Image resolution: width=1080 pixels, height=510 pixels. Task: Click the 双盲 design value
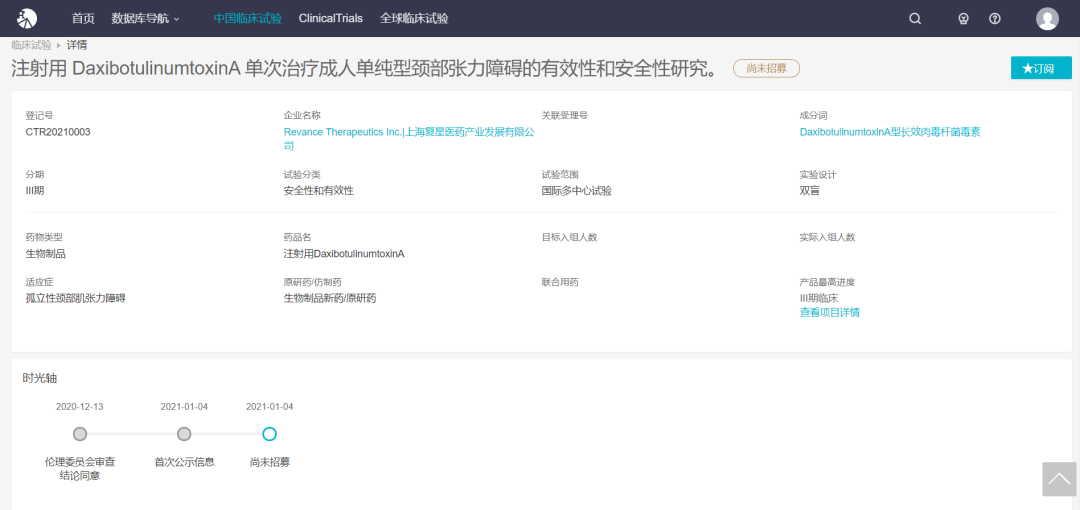809,191
